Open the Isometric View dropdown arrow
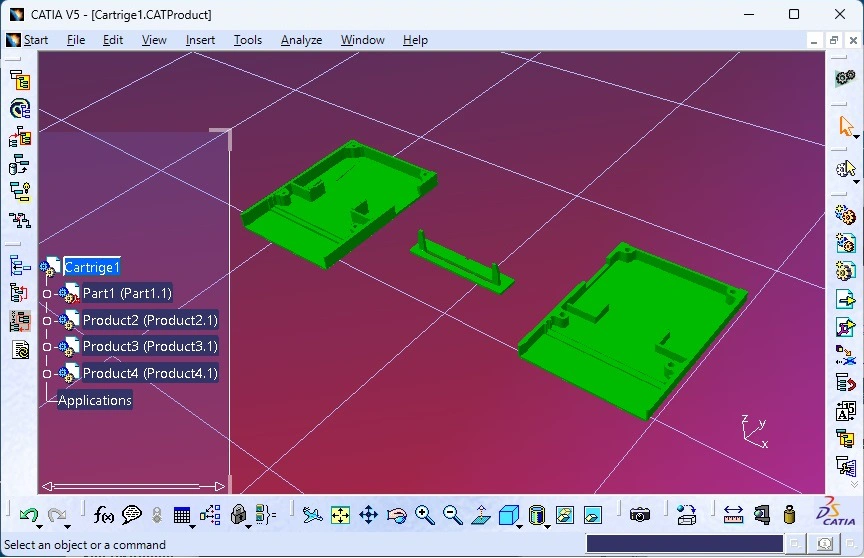 coord(520,527)
